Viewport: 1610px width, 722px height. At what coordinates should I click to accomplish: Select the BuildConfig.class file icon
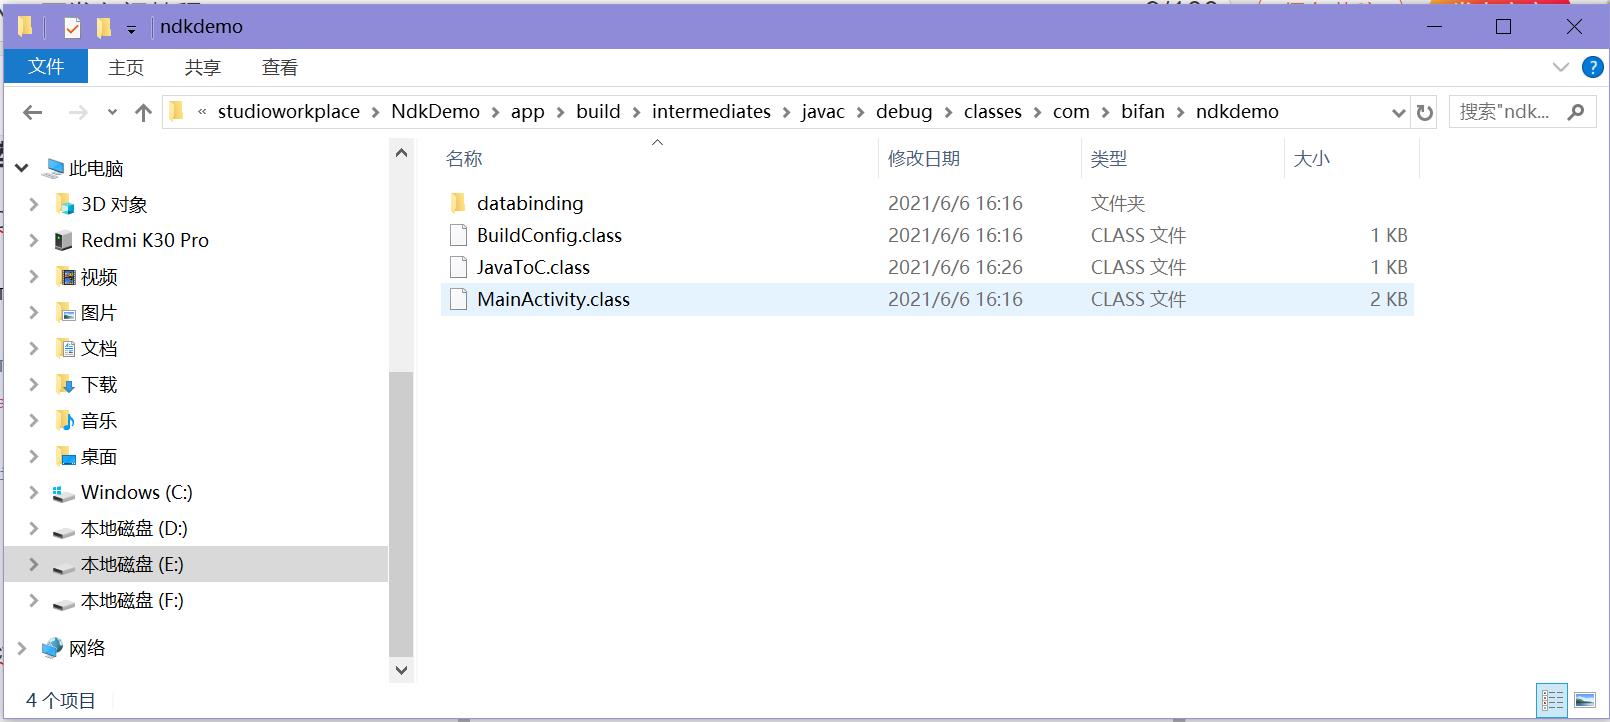[x=458, y=235]
